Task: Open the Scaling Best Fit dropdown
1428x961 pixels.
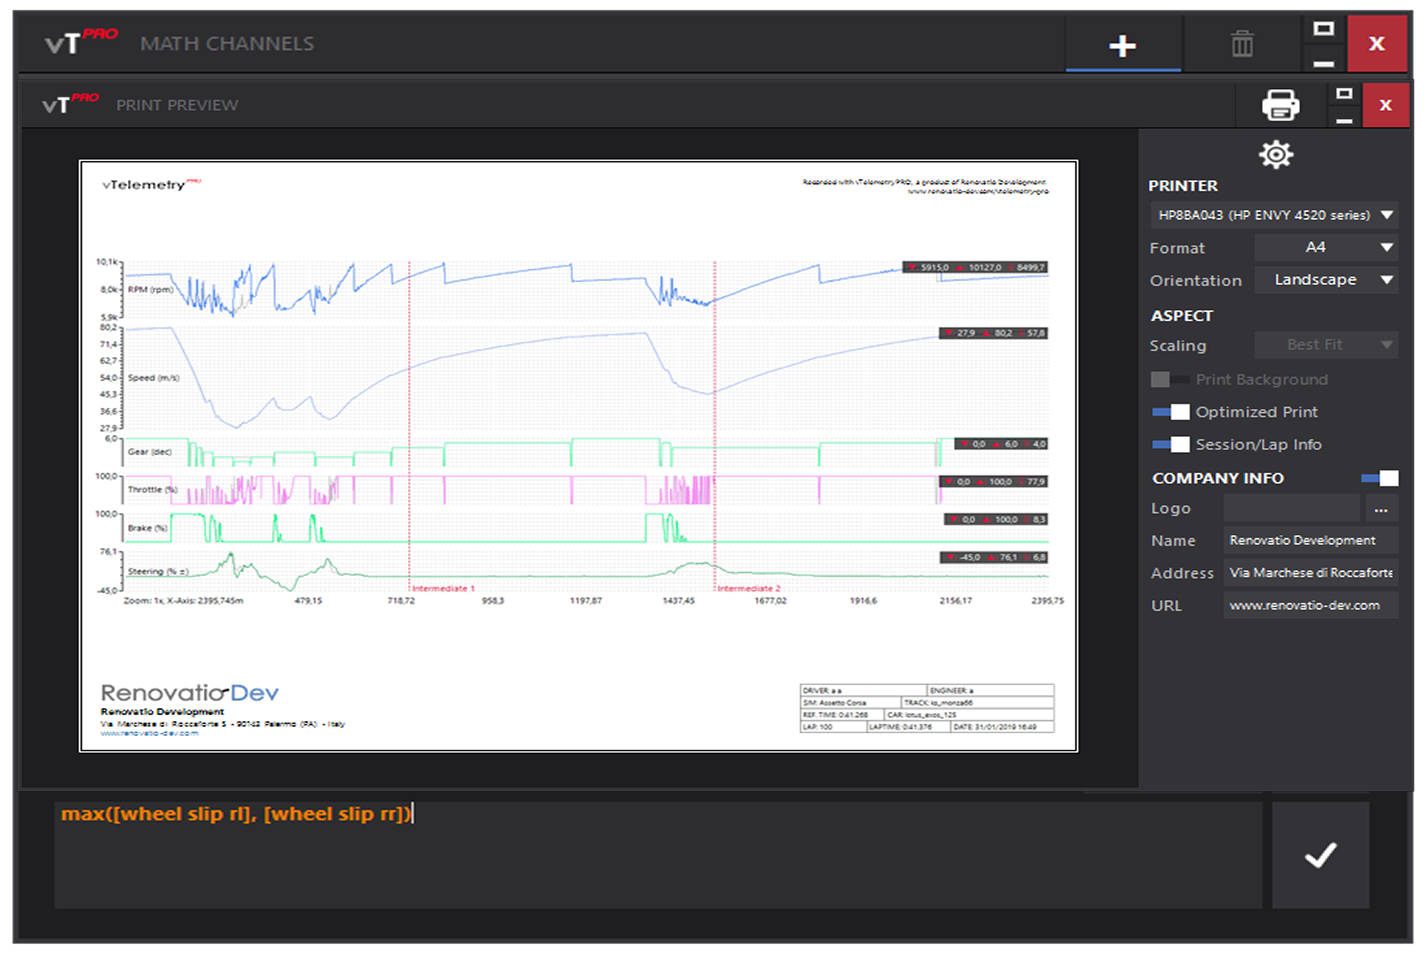Action: click(x=1325, y=345)
